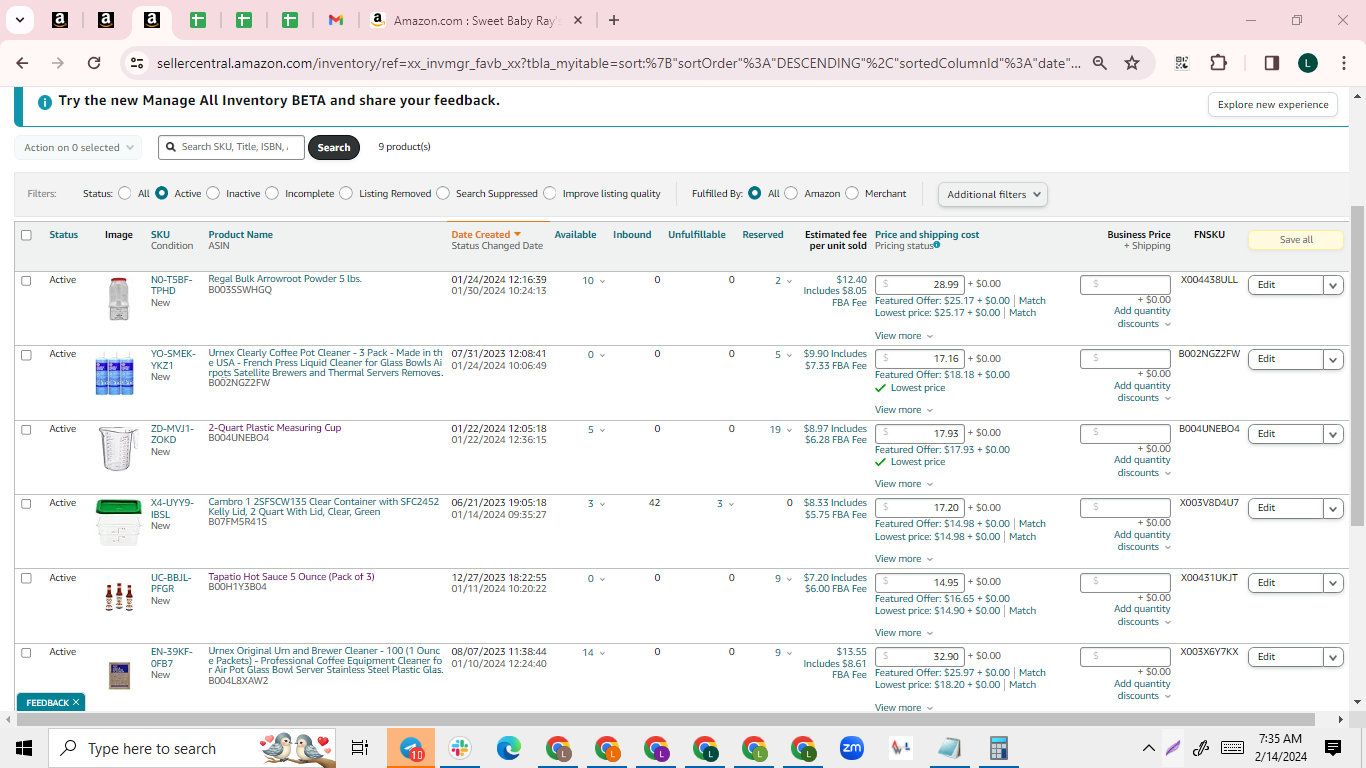The image size is (1366, 768).
Task: Open Additional filters dropdown
Action: pyautogui.click(x=993, y=194)
